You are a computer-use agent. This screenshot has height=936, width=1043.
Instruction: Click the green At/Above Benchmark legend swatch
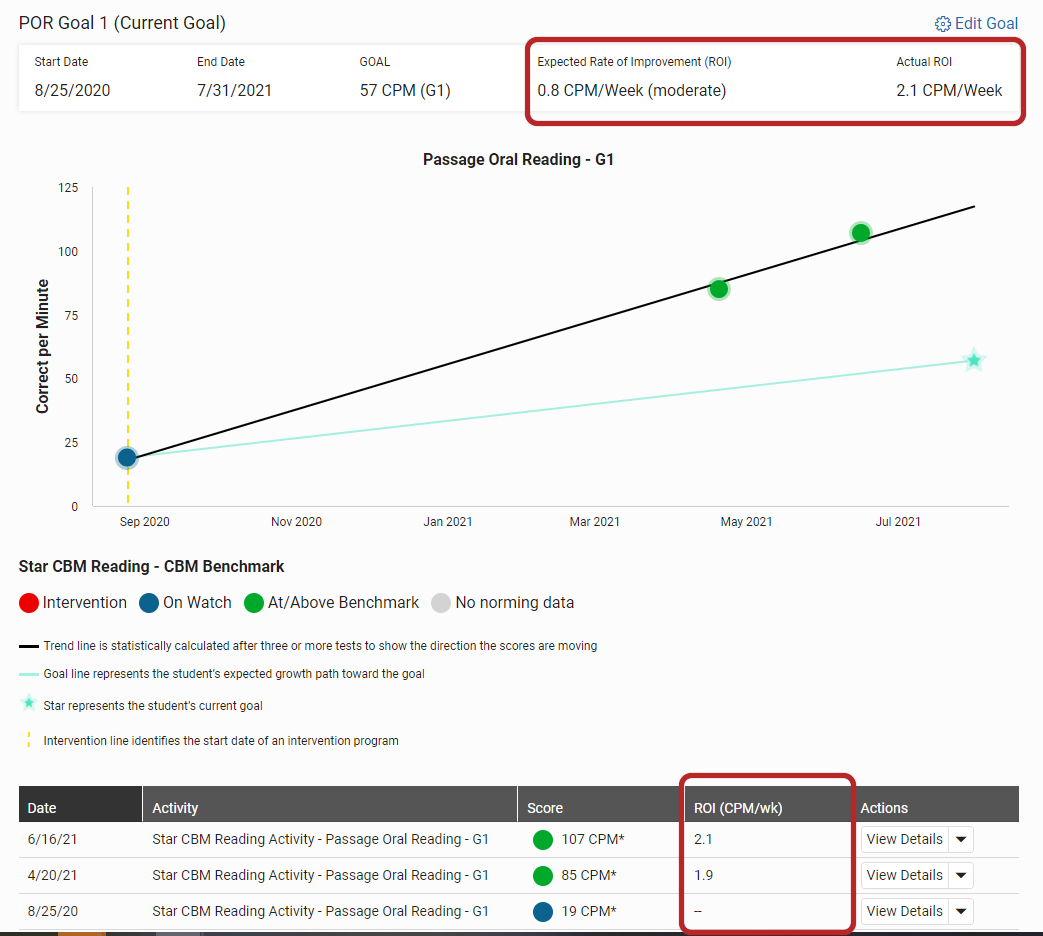click(x=254, y=603)
